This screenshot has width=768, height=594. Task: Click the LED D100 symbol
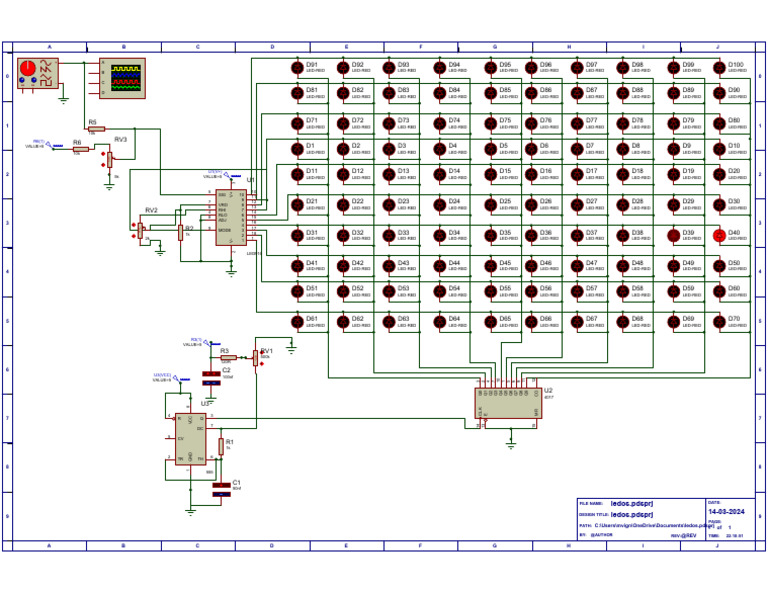[x=719, y=68]
